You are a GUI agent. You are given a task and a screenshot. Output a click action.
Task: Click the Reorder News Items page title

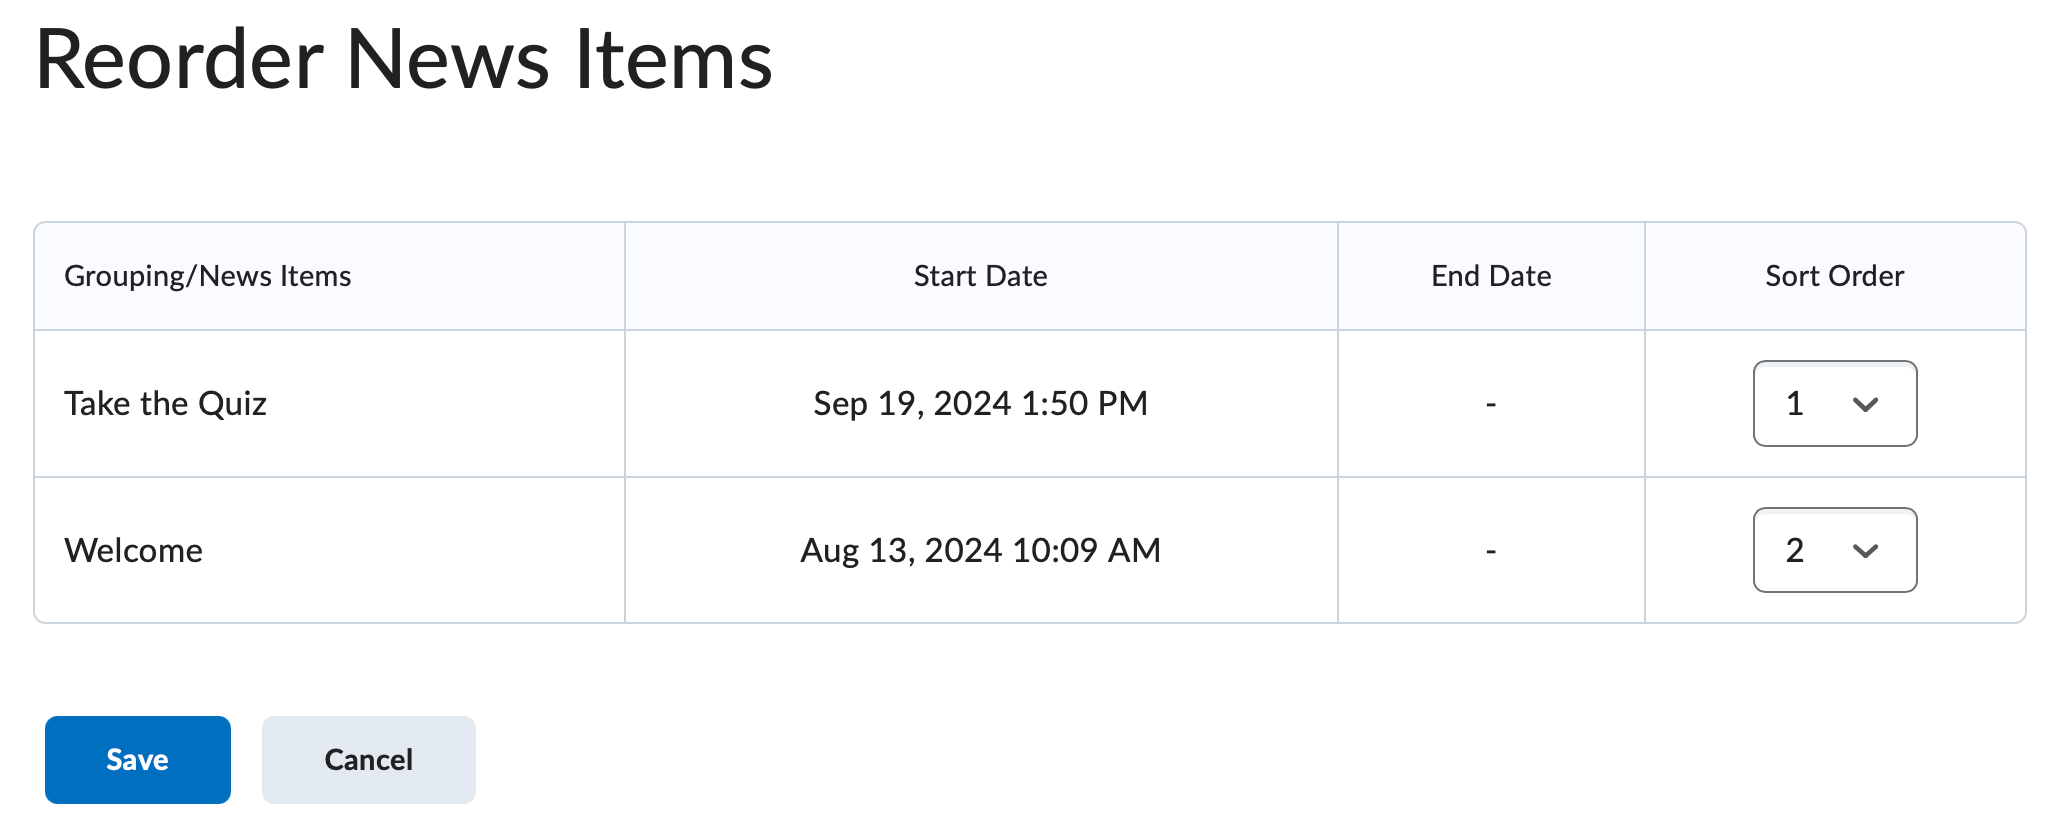click(404, 60)
